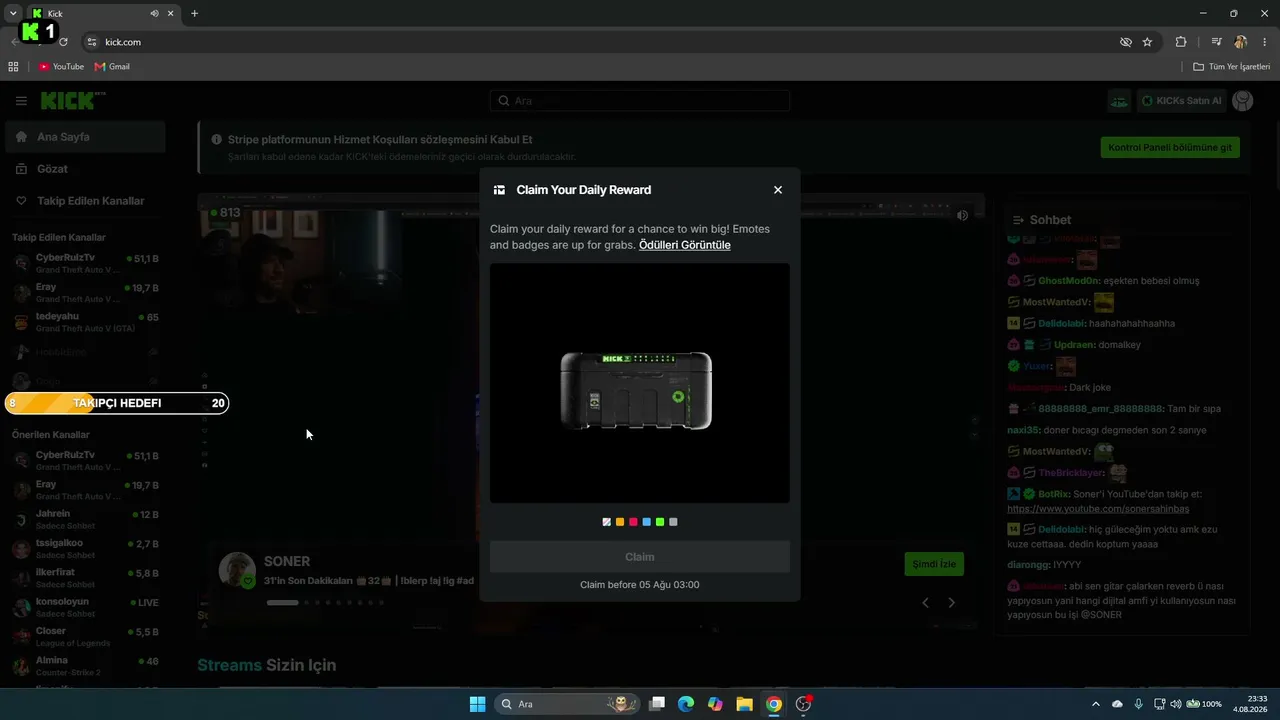Toggle the featured stream volume icon
This screenshot has height=720, width=1280.
(x=963, y=215)
